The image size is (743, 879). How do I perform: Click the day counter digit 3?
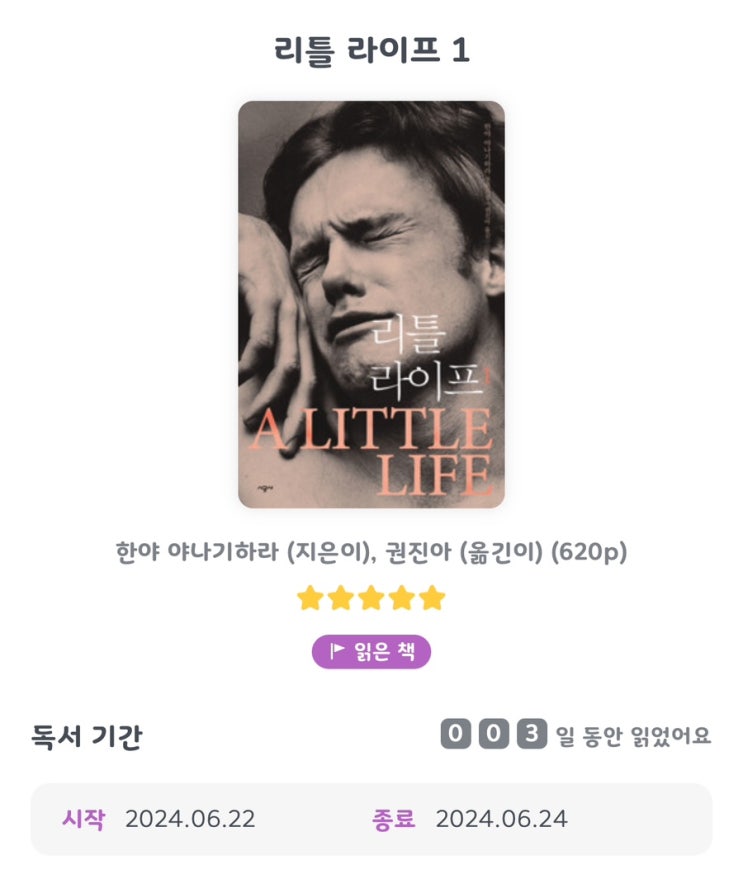[x=532, y=733]
